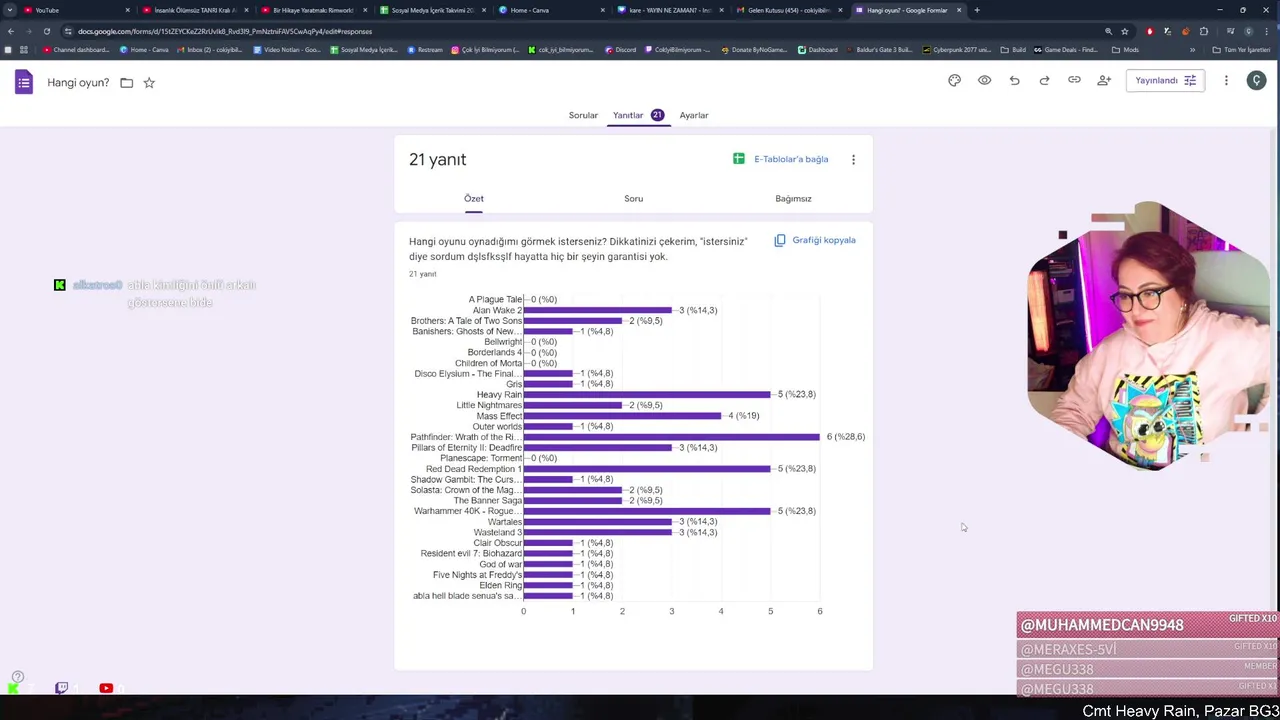This screenshot has width=1280, height=720.
Task: Open a new browser tab
Action: pos(976,10)
